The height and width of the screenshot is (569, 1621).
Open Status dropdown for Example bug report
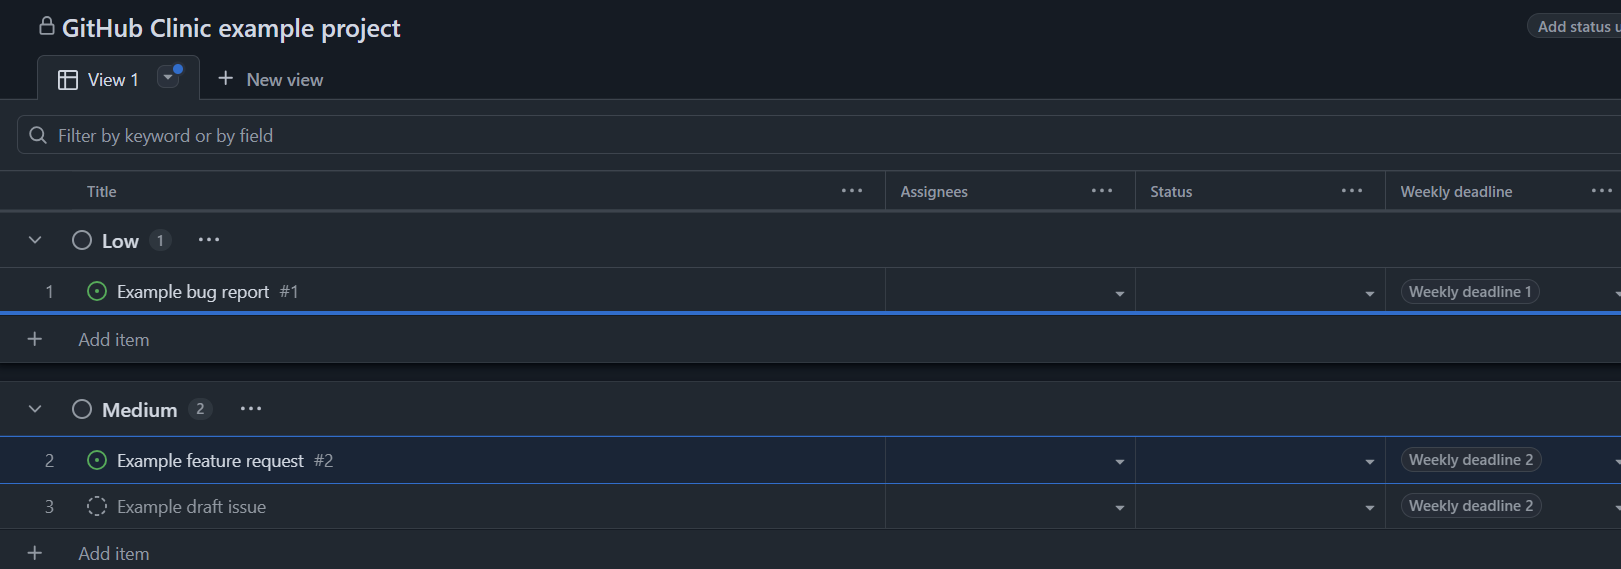coord(1370,294)
